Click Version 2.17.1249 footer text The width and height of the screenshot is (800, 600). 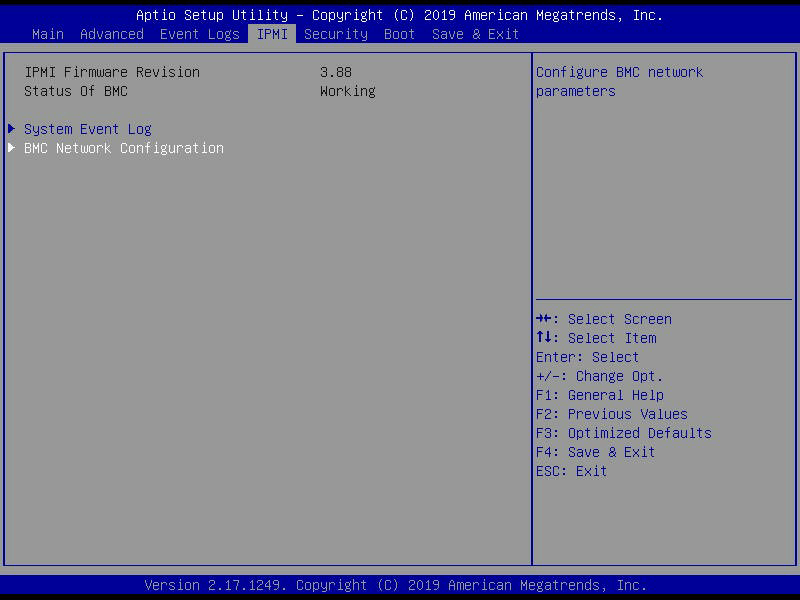[x=395, y=585]
